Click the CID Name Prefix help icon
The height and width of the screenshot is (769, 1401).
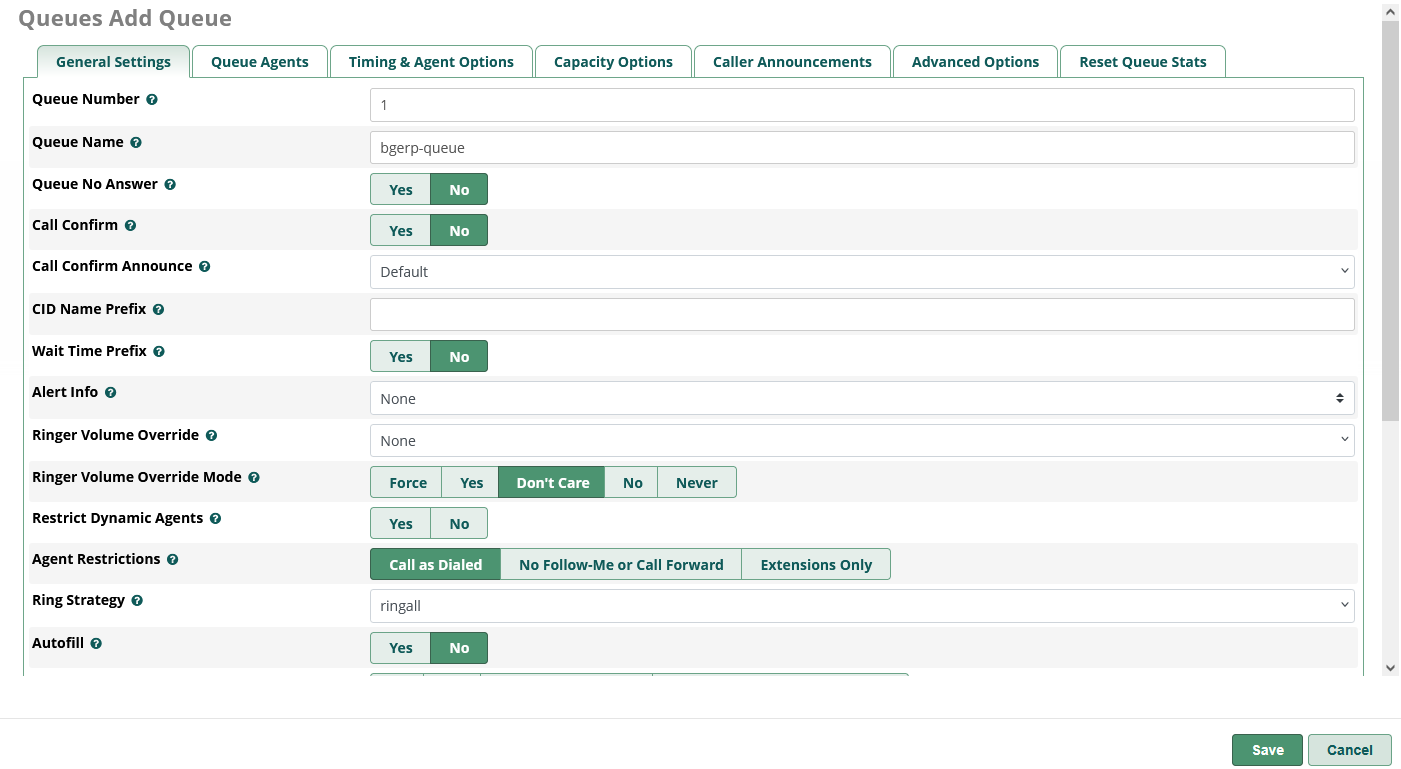[158, 310]
